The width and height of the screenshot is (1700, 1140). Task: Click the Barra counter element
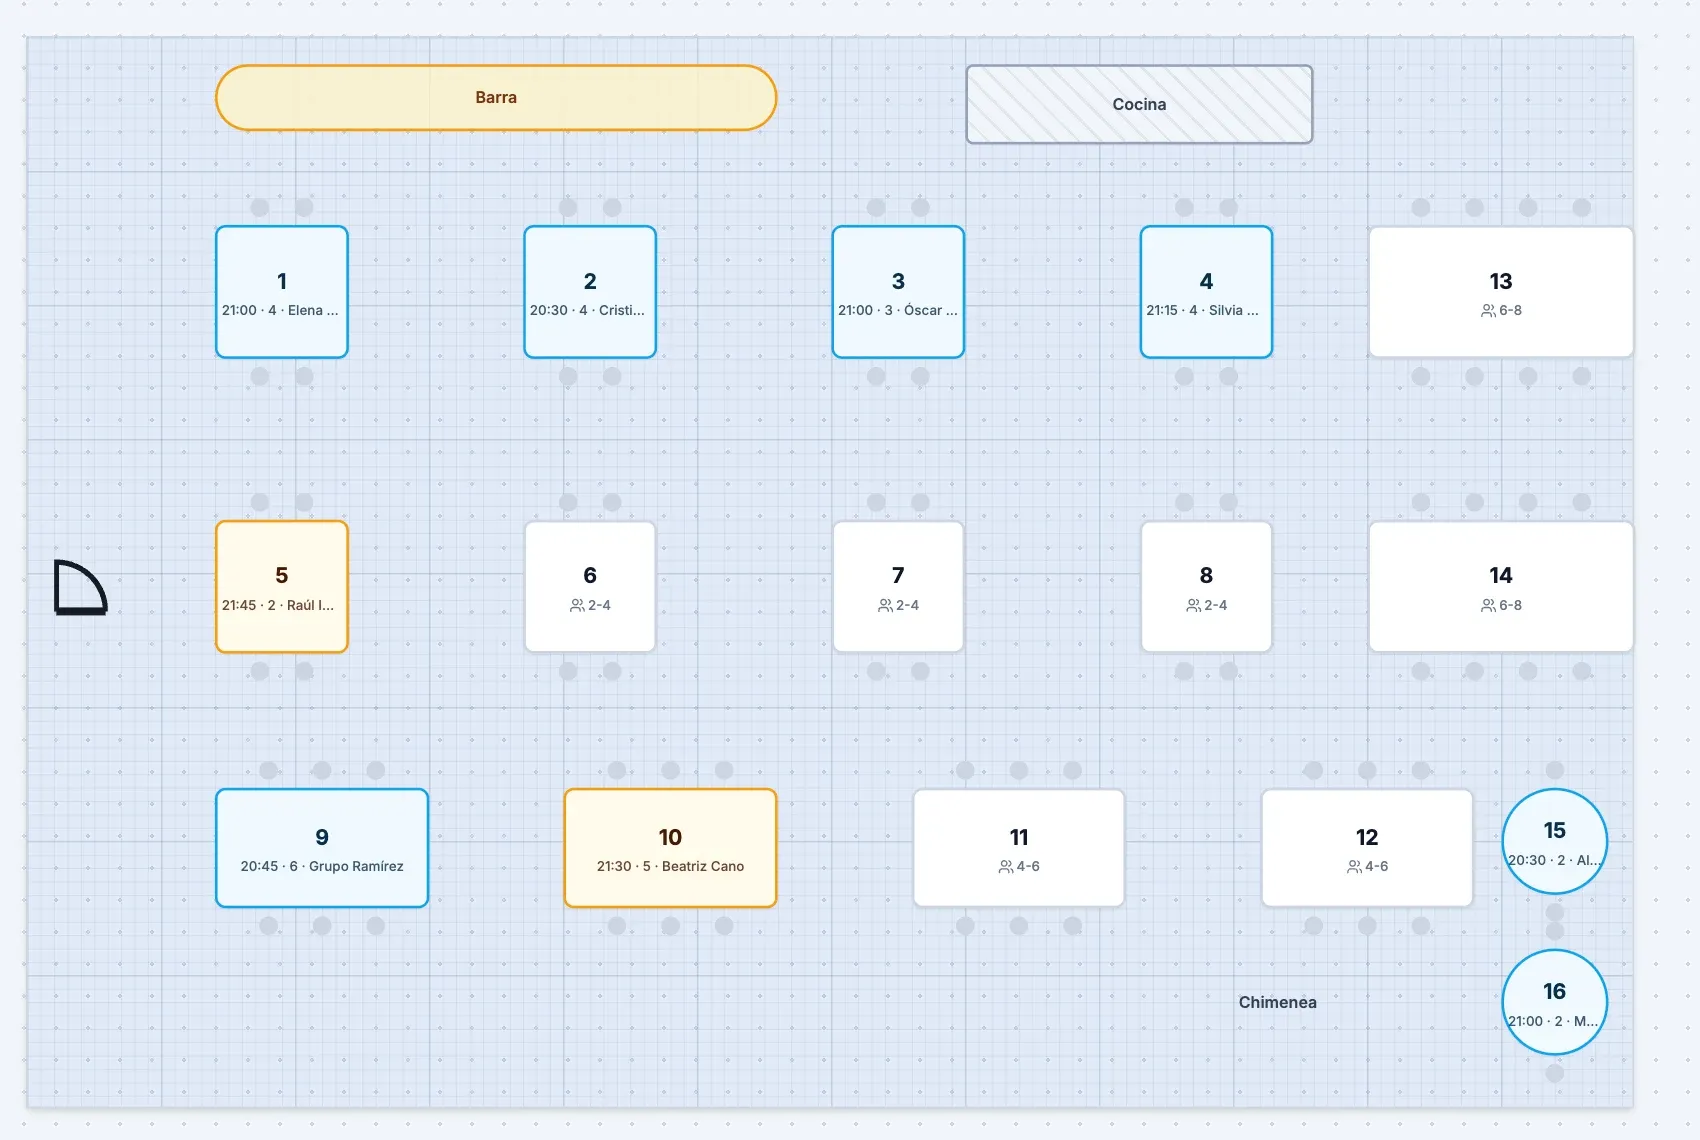tap(496, 98)
